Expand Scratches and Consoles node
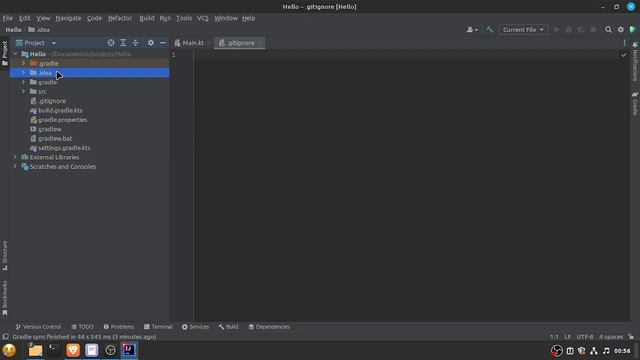This screenshot has height=360, width=640. click(x=16, y=167)
